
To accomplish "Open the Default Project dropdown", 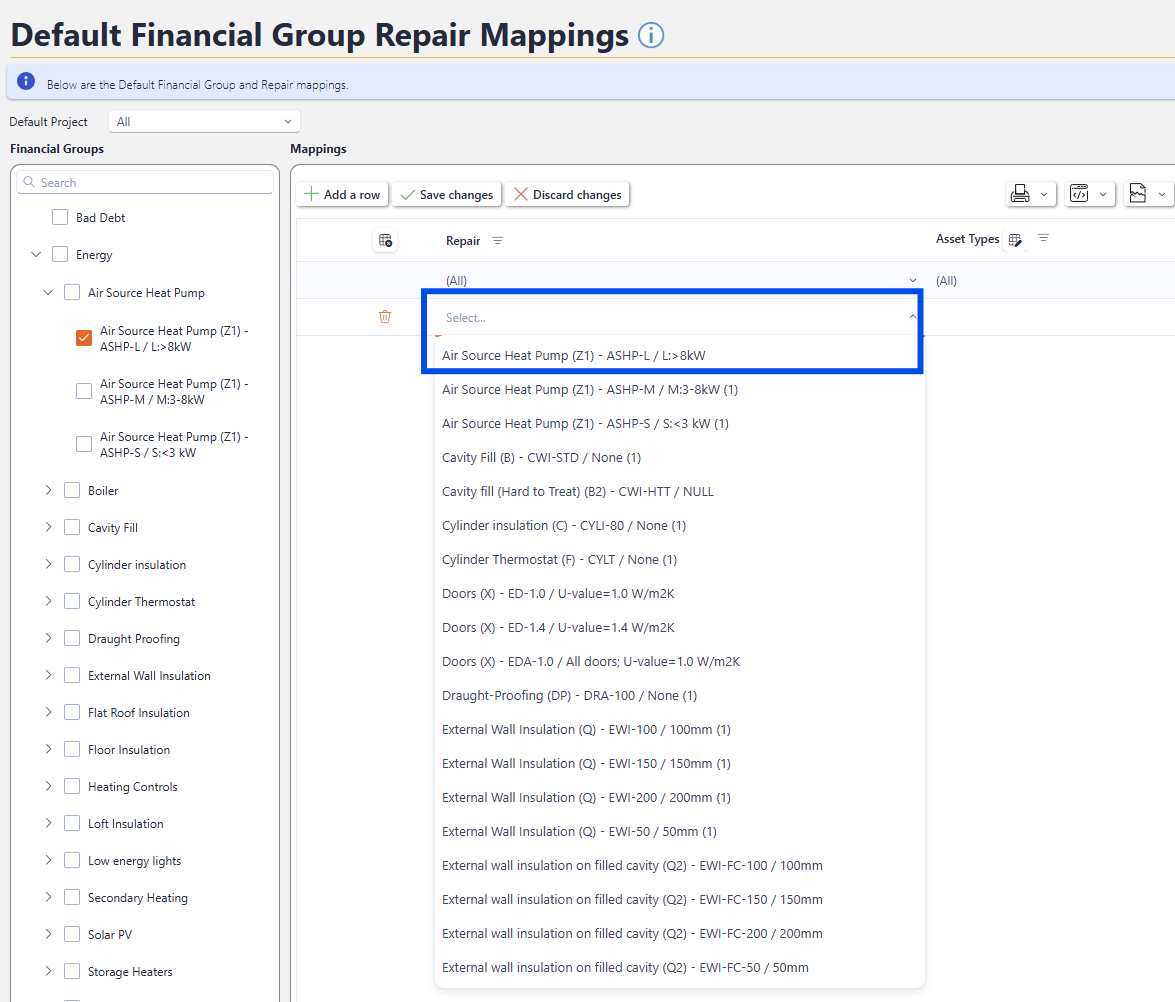I will [204, 122].
